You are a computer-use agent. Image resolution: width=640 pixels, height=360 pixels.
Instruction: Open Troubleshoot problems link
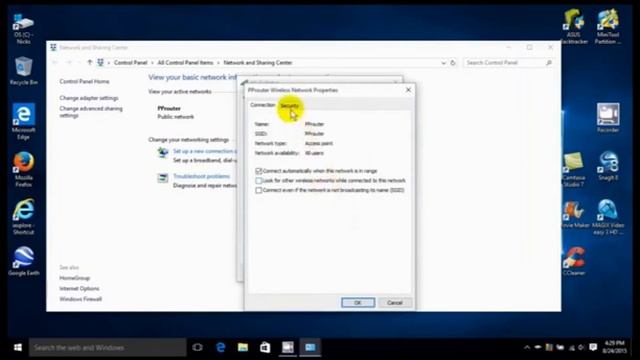pyautogui.click(x=201, y=176)
